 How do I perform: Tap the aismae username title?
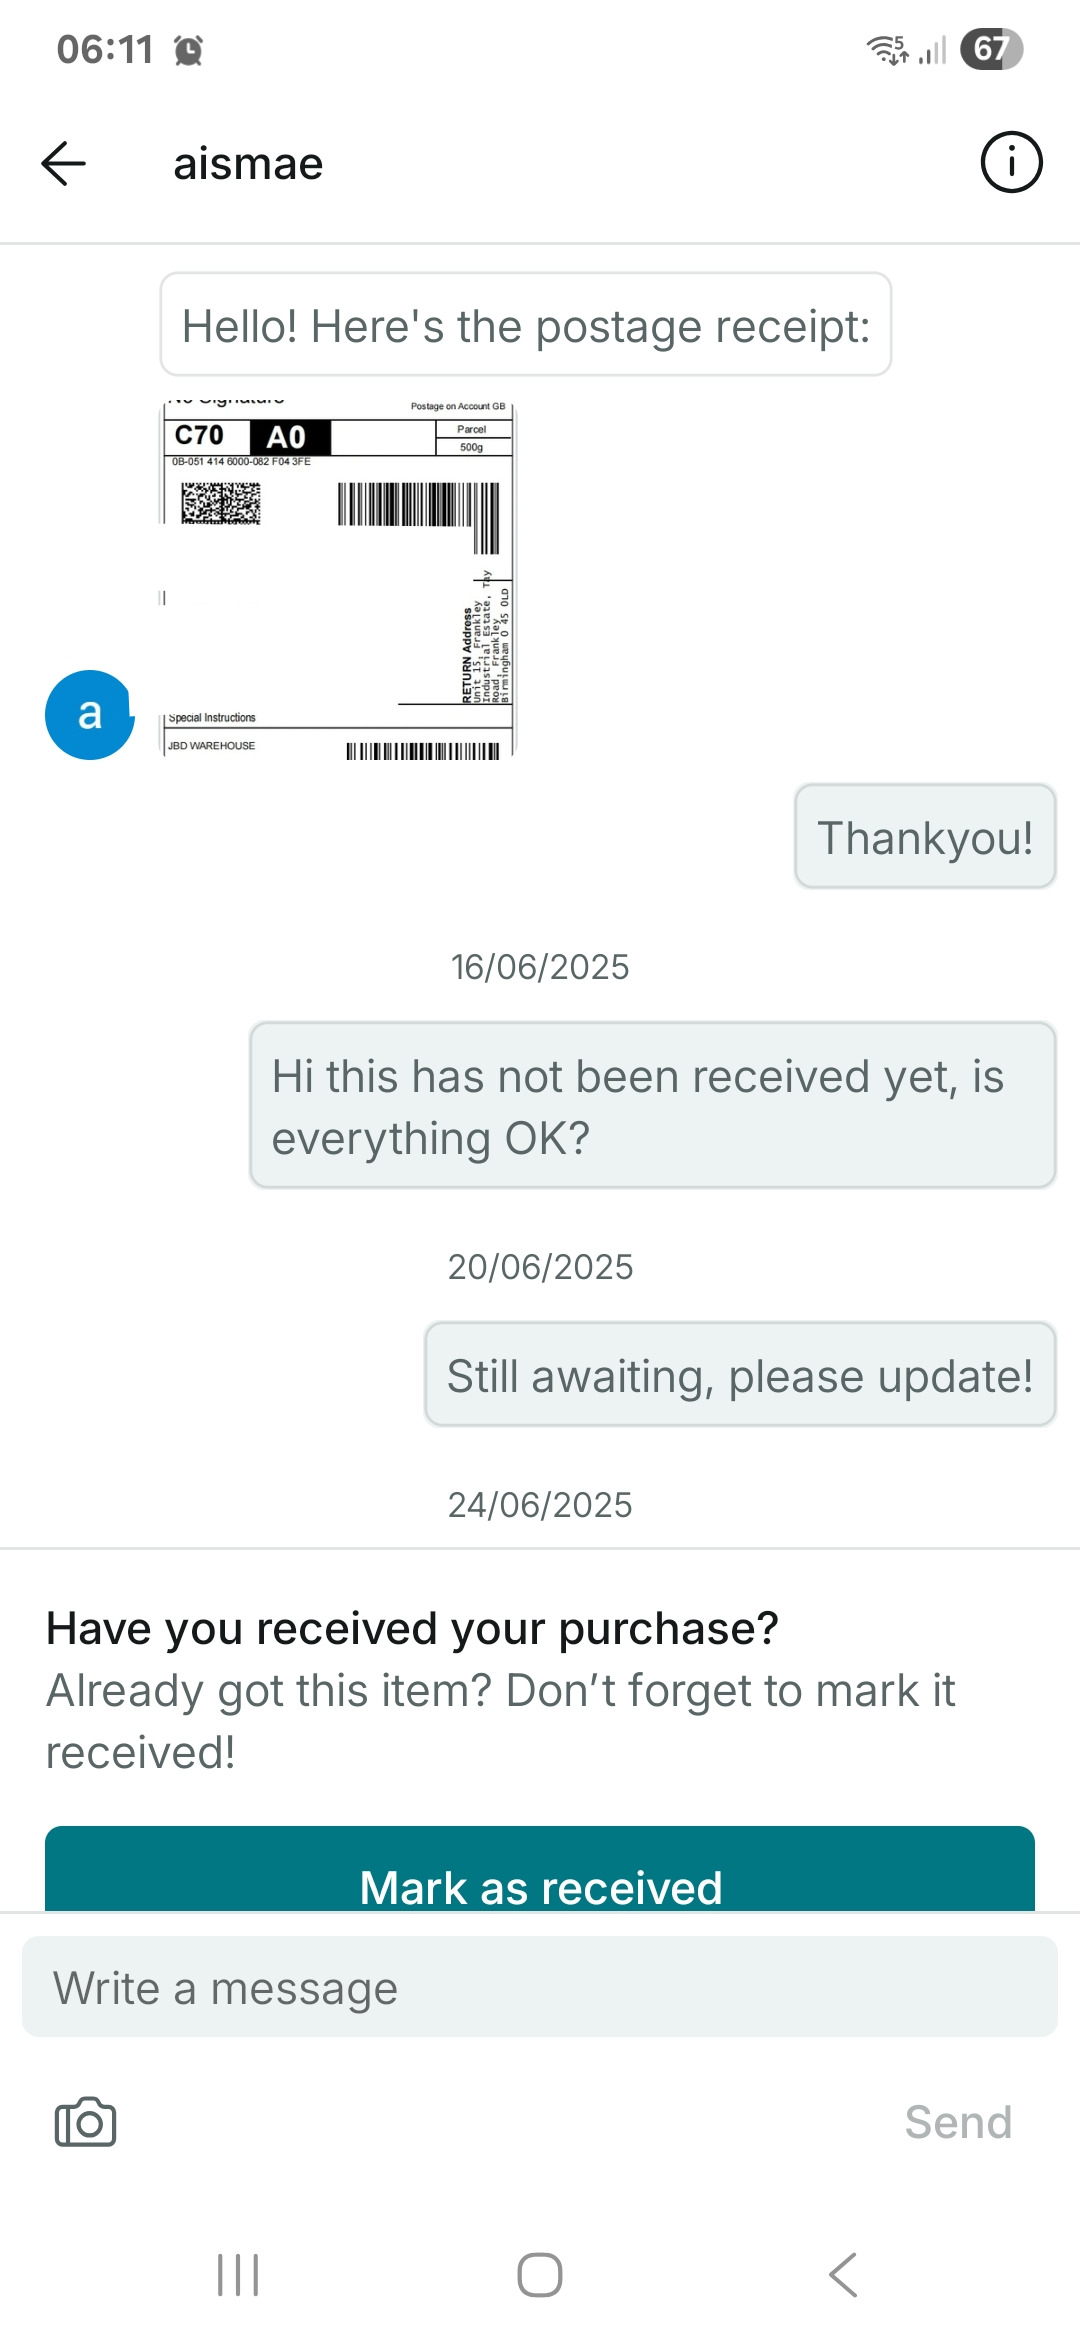pyautogui.click(x=248, y=164)
